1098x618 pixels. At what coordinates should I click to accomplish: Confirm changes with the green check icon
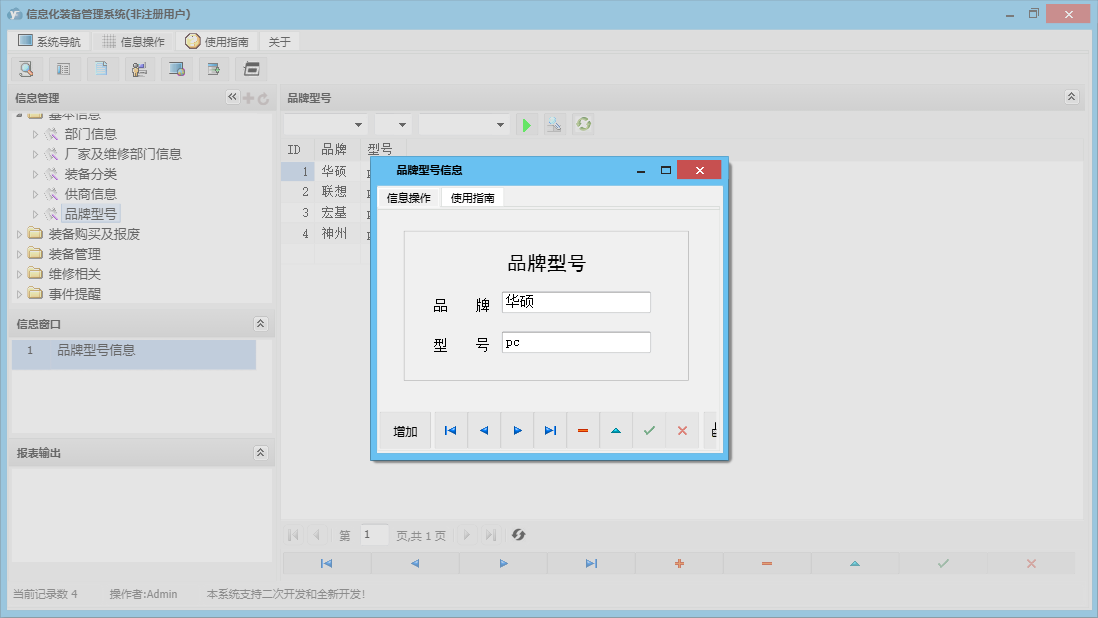(649, 430)
